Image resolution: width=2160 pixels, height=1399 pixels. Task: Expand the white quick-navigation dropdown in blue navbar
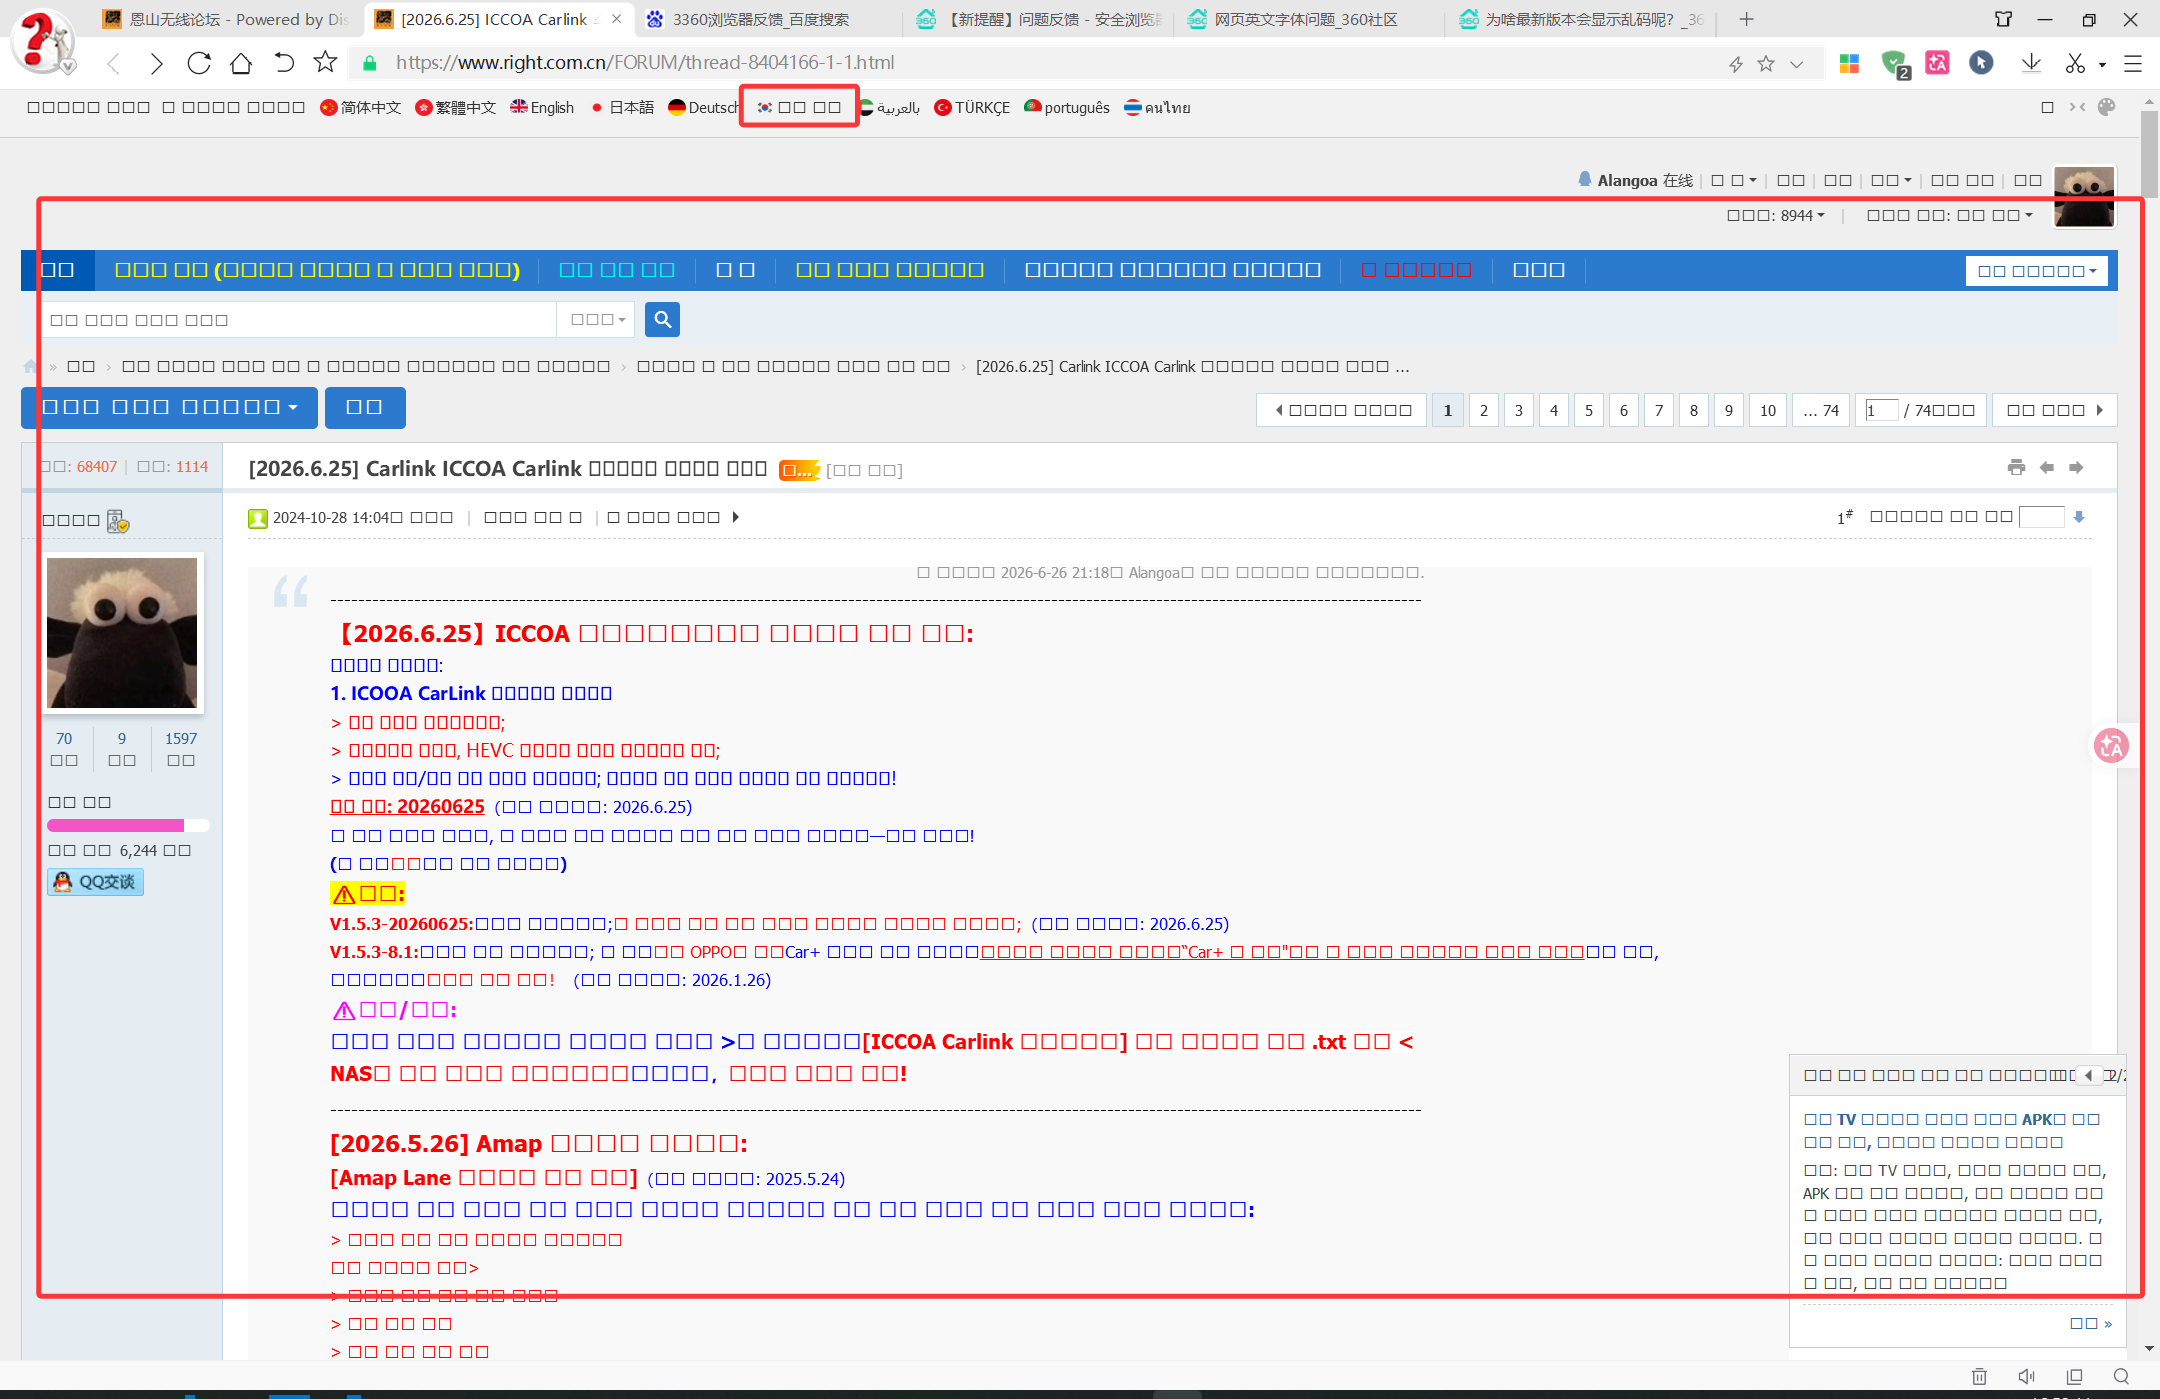point(2036,271)
